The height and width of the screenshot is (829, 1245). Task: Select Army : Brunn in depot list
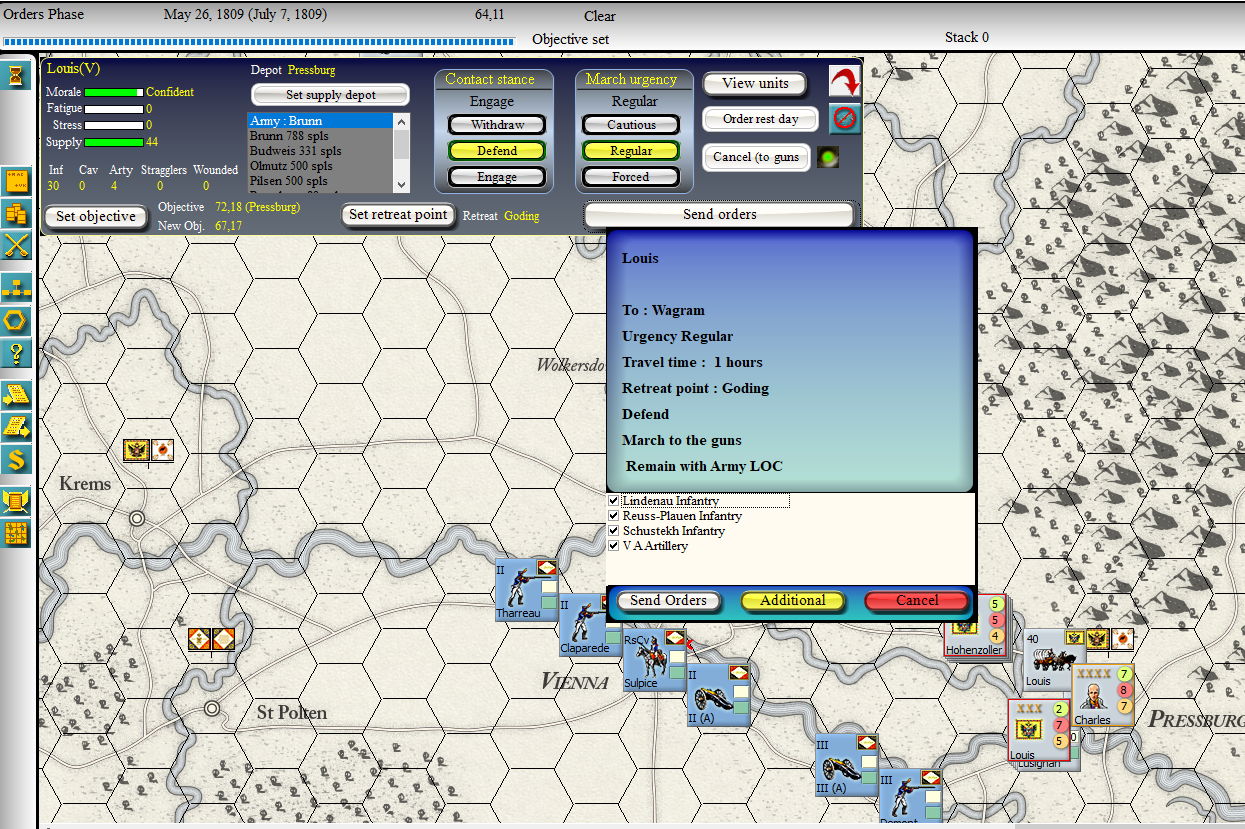[321, 121]
